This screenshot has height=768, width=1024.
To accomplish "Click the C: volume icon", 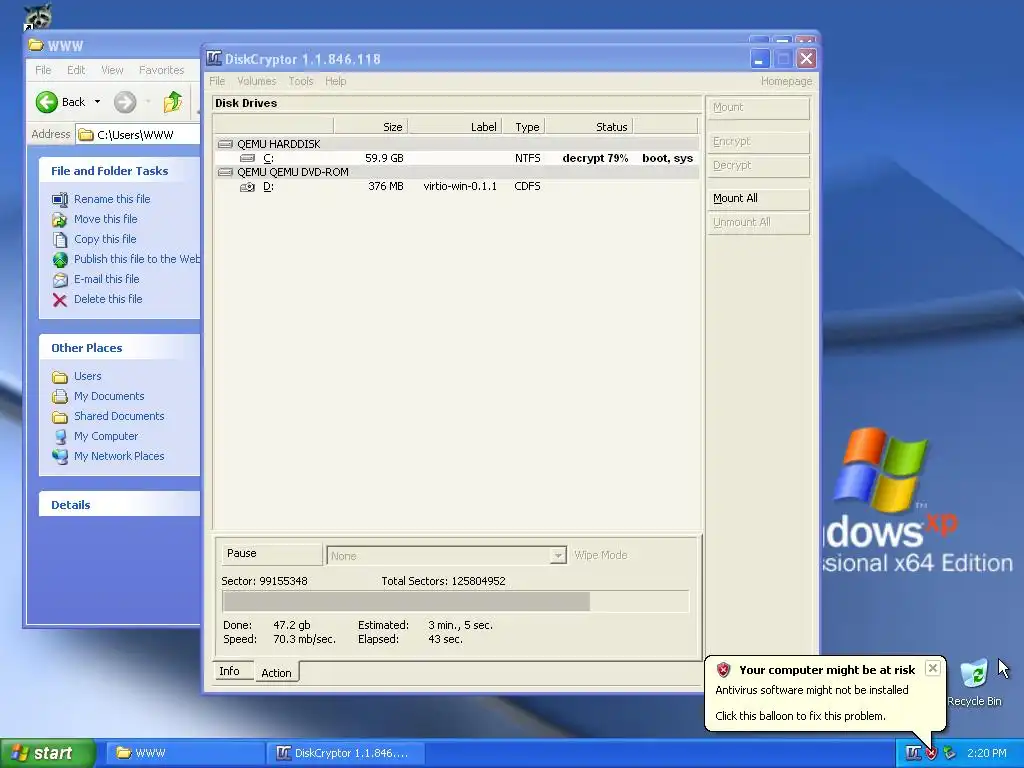I will (x=248, y=158).
